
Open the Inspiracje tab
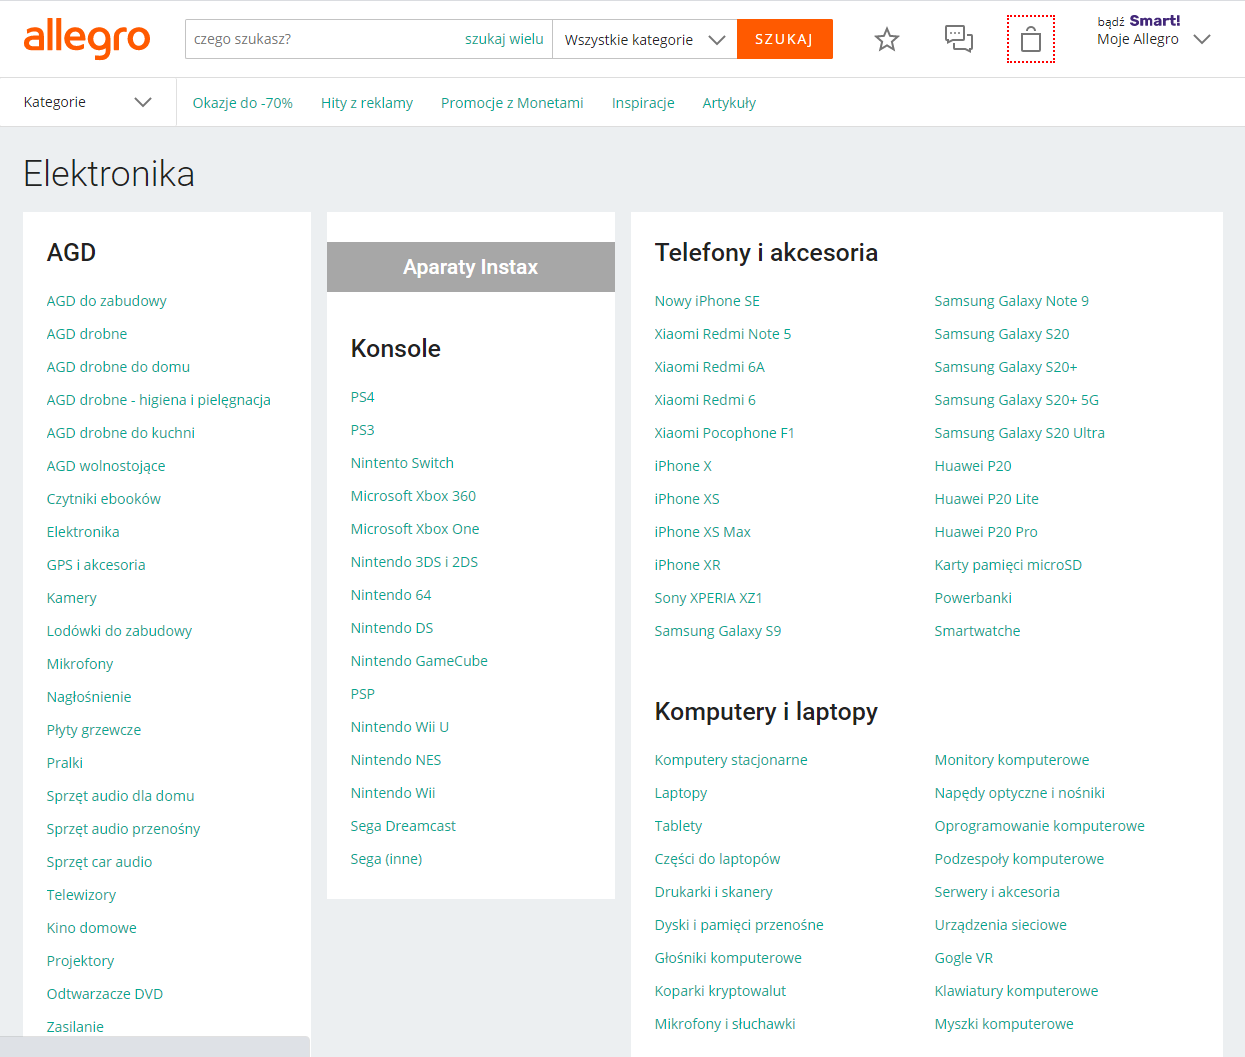click(x=643, y=103)
